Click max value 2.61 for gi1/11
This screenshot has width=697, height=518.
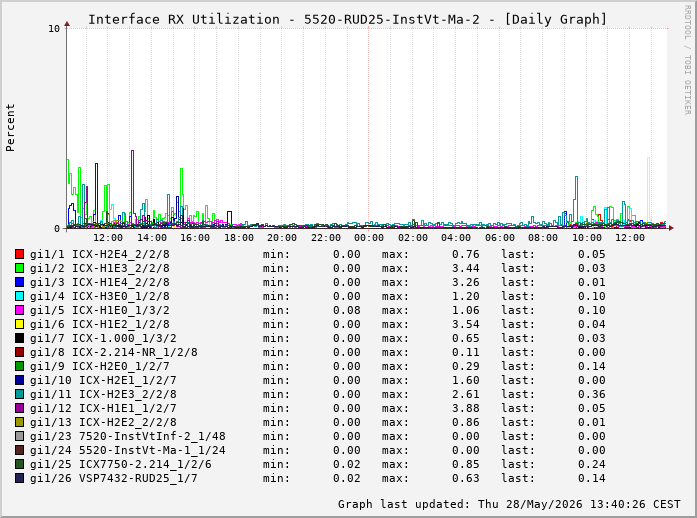(x=466, y=394)
